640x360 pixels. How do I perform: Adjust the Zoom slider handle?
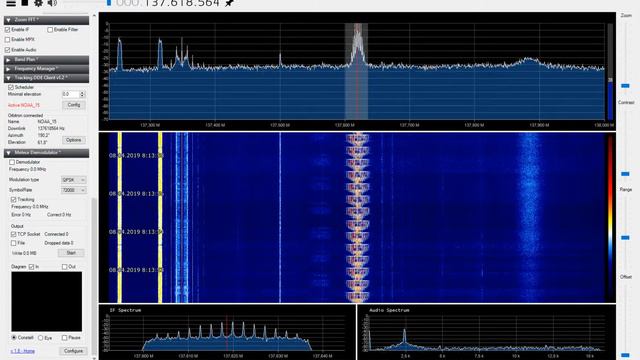625,86
